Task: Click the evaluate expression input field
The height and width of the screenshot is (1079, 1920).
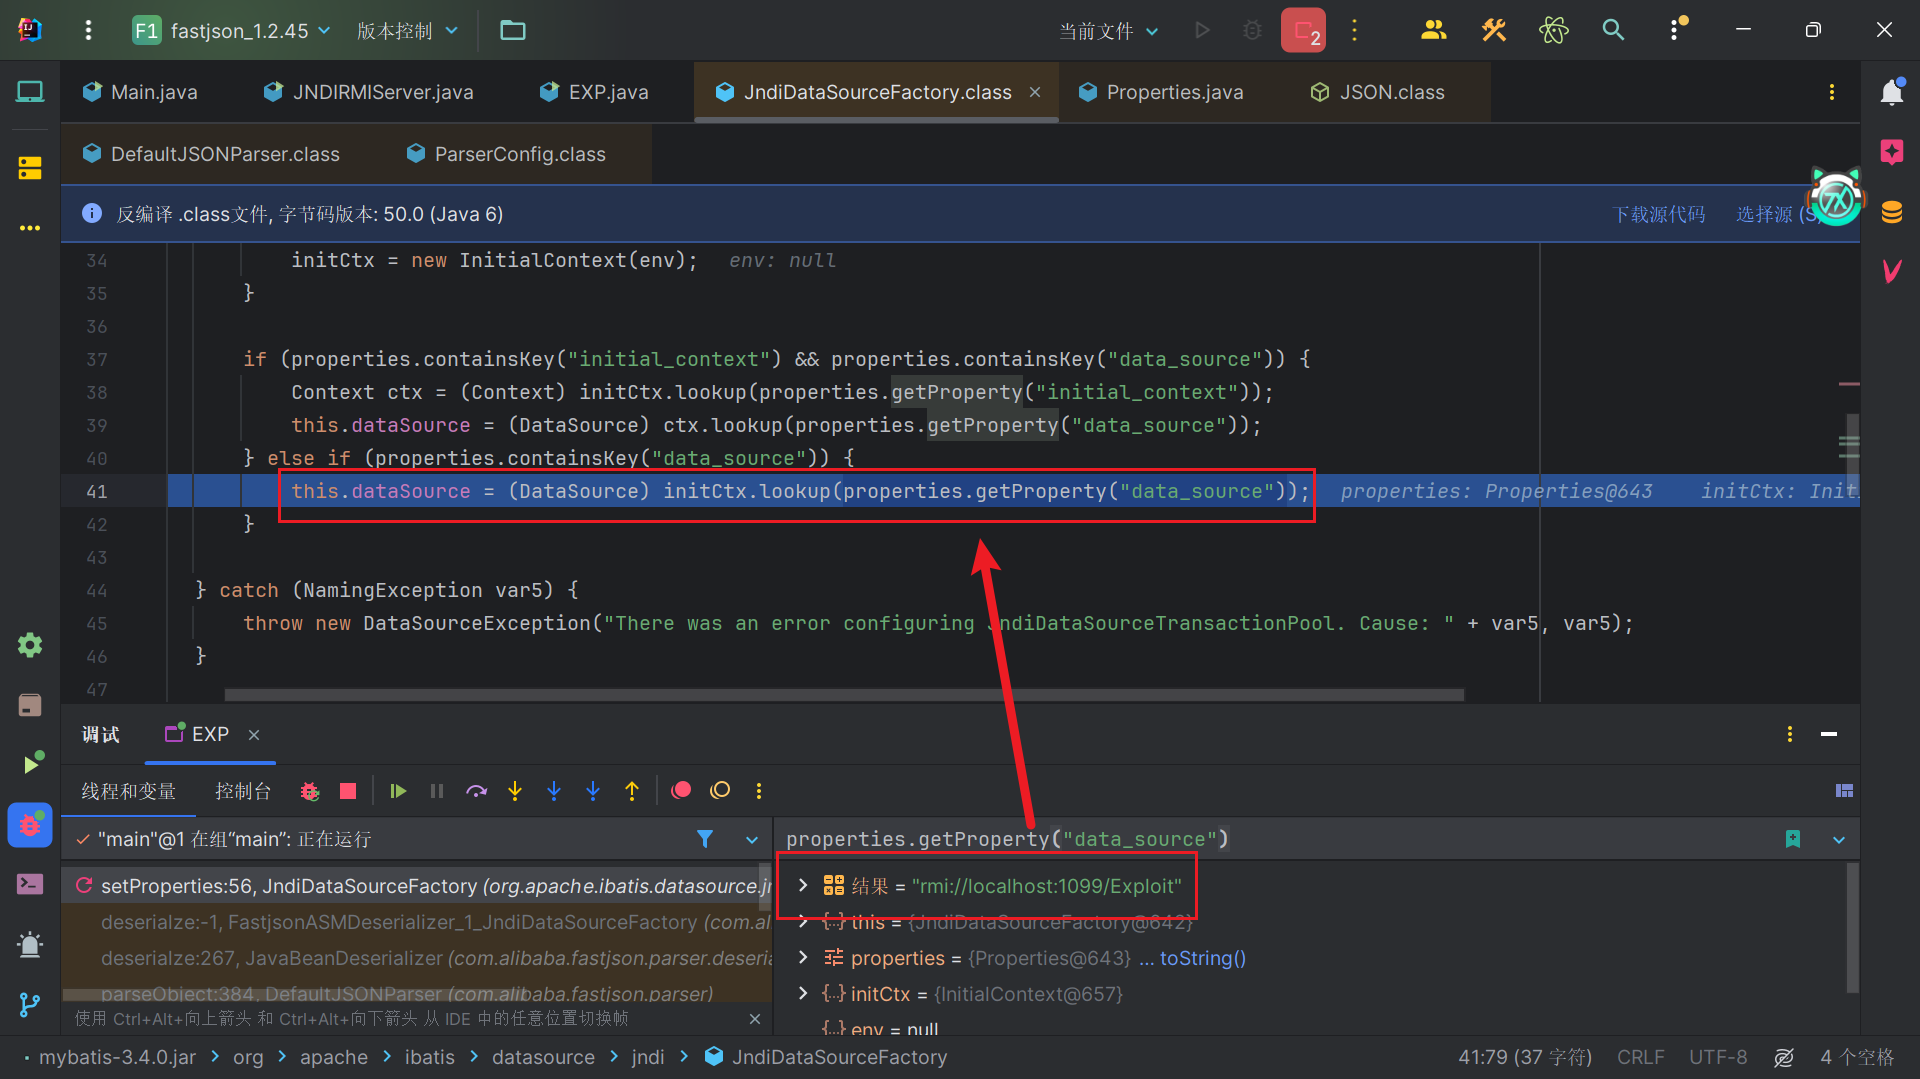Action: click(x=1275, y=840)
